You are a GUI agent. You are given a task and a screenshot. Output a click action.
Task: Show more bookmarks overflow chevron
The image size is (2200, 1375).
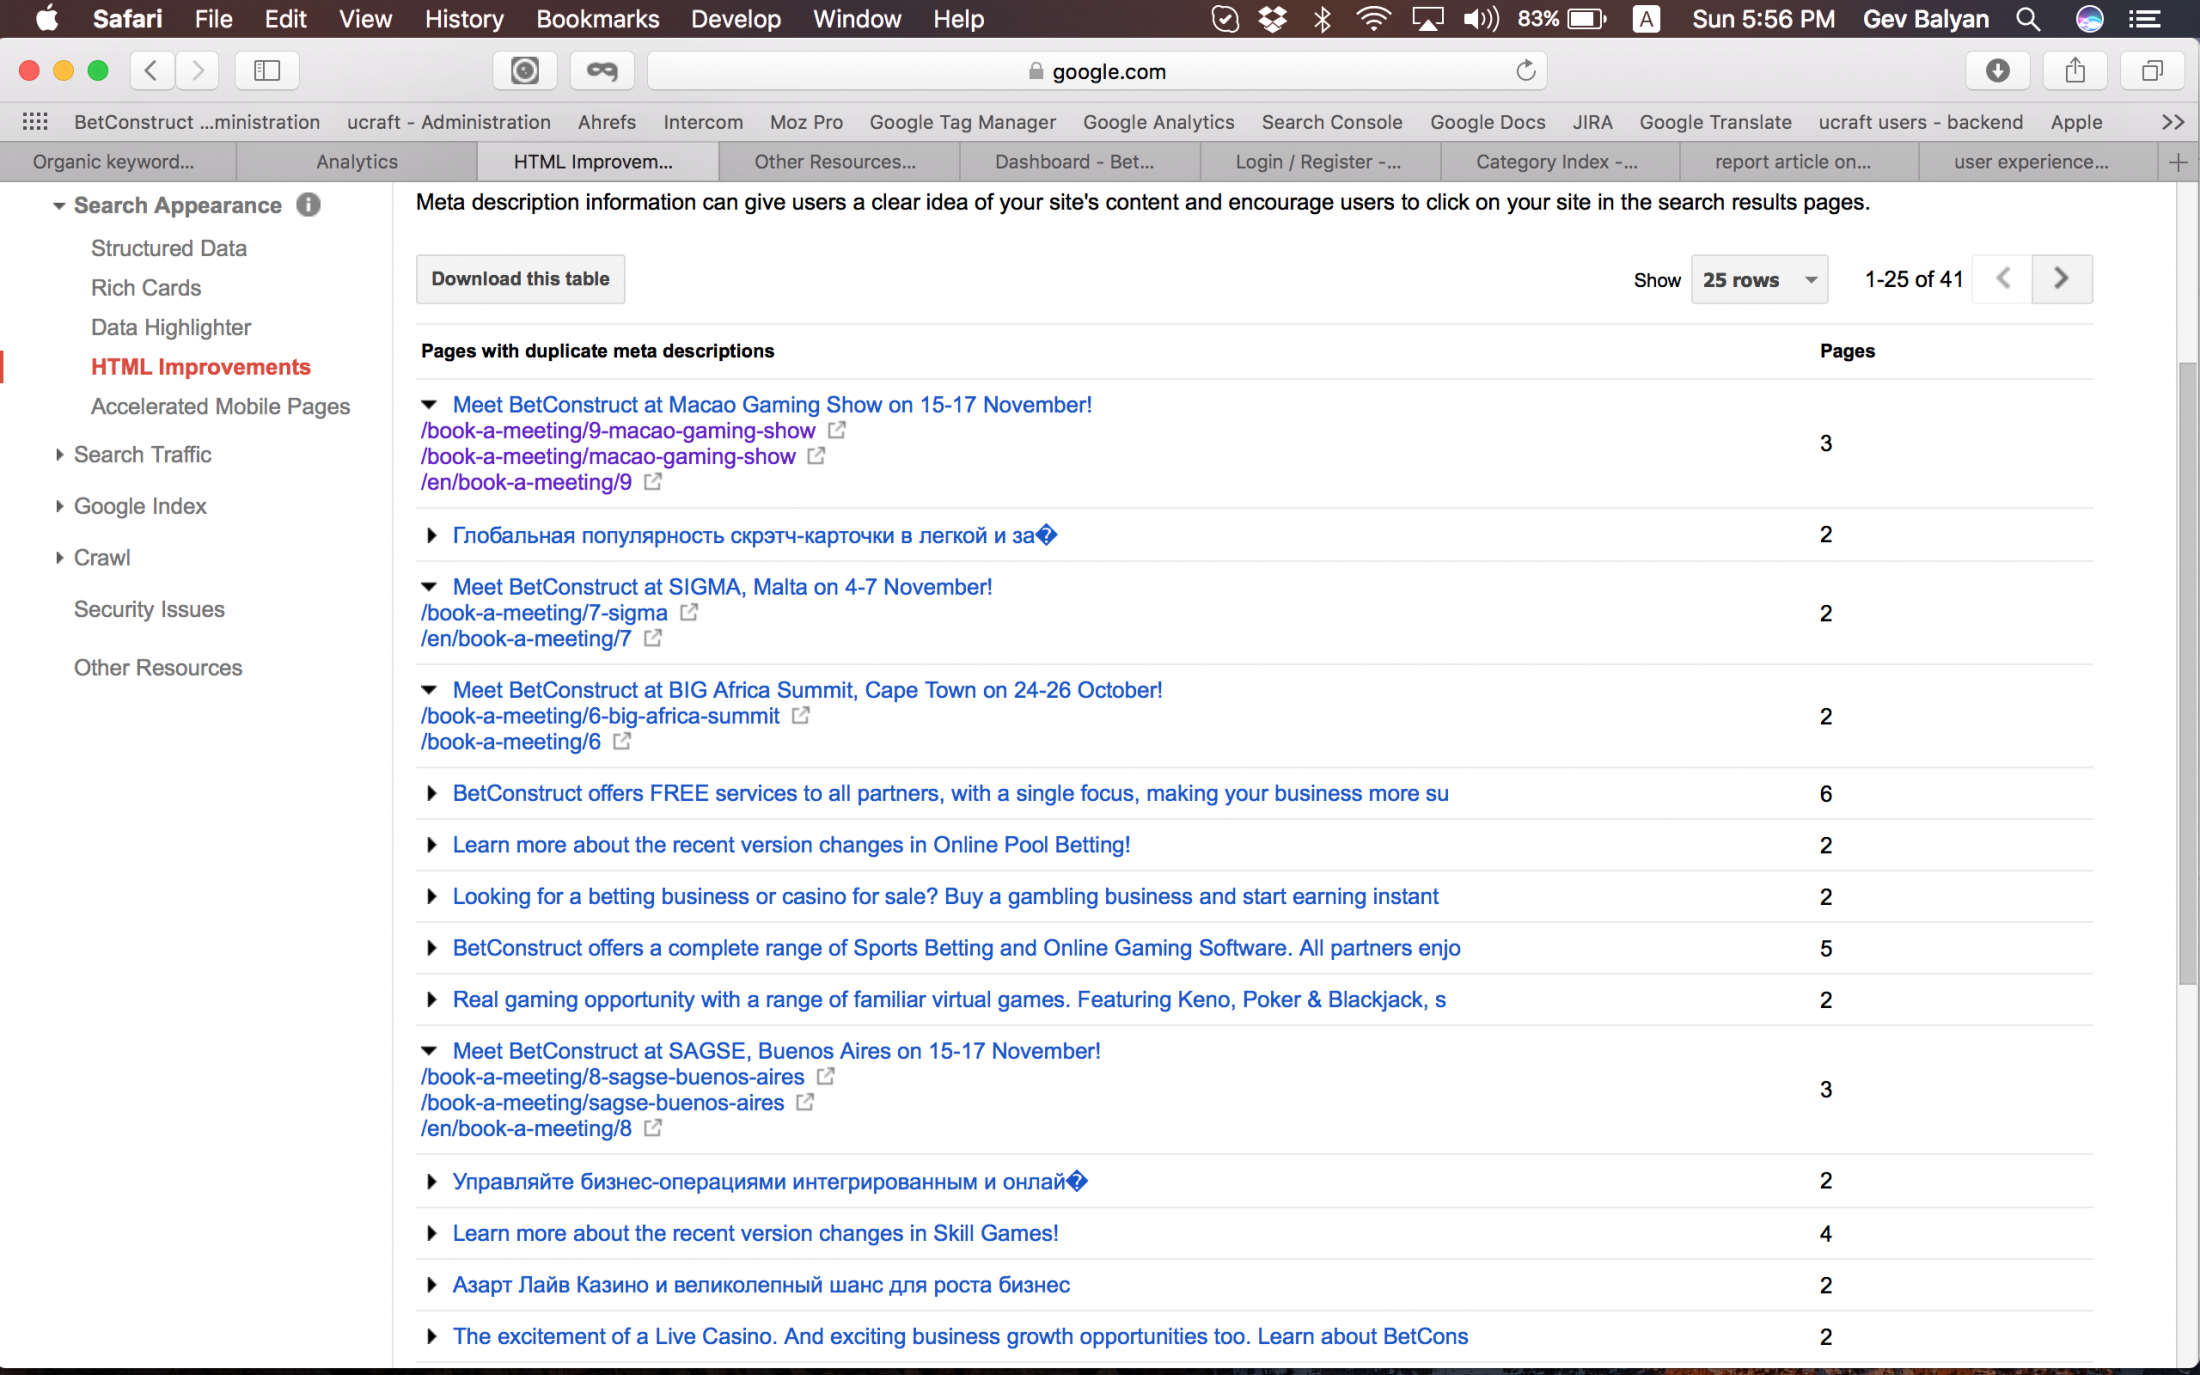tap(2172, 122)
